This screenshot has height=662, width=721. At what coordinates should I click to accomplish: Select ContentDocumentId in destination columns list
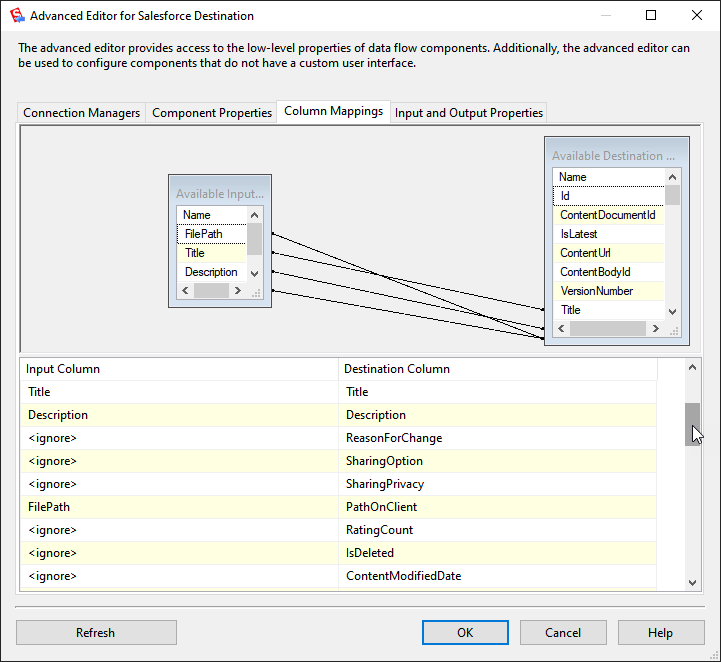pos(607,215)
